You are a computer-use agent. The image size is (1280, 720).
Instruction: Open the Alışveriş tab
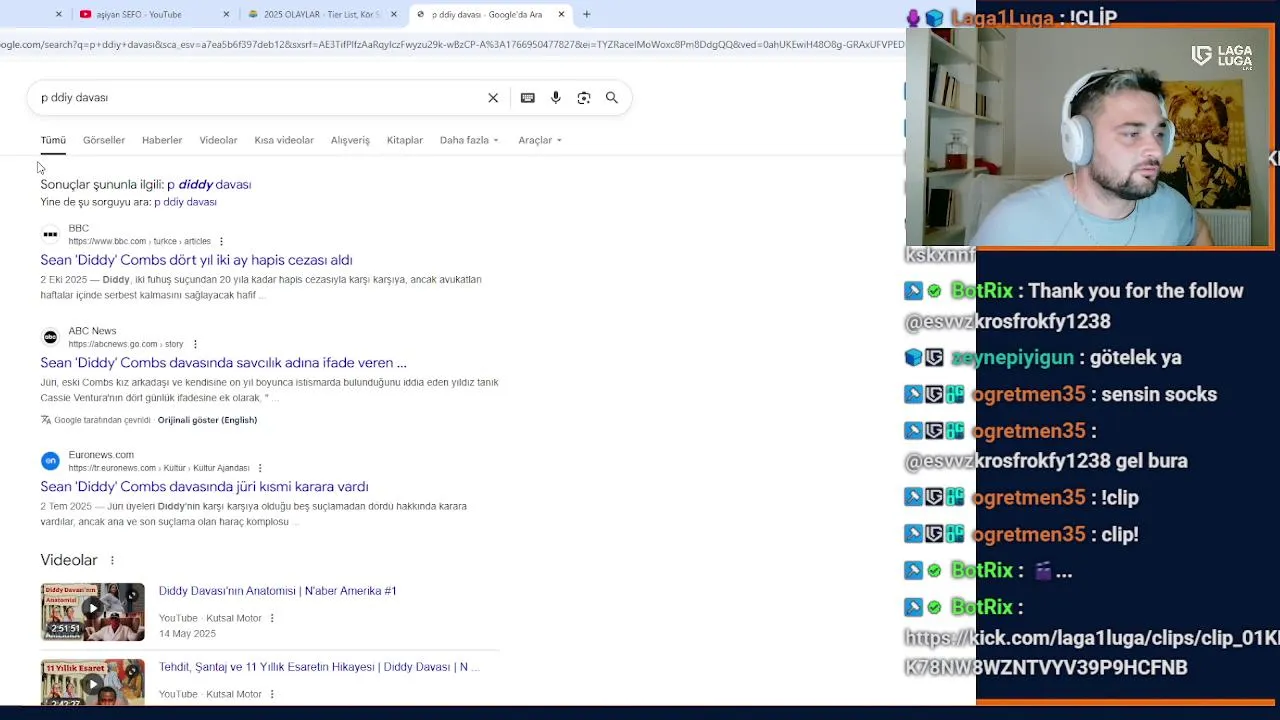350,140
